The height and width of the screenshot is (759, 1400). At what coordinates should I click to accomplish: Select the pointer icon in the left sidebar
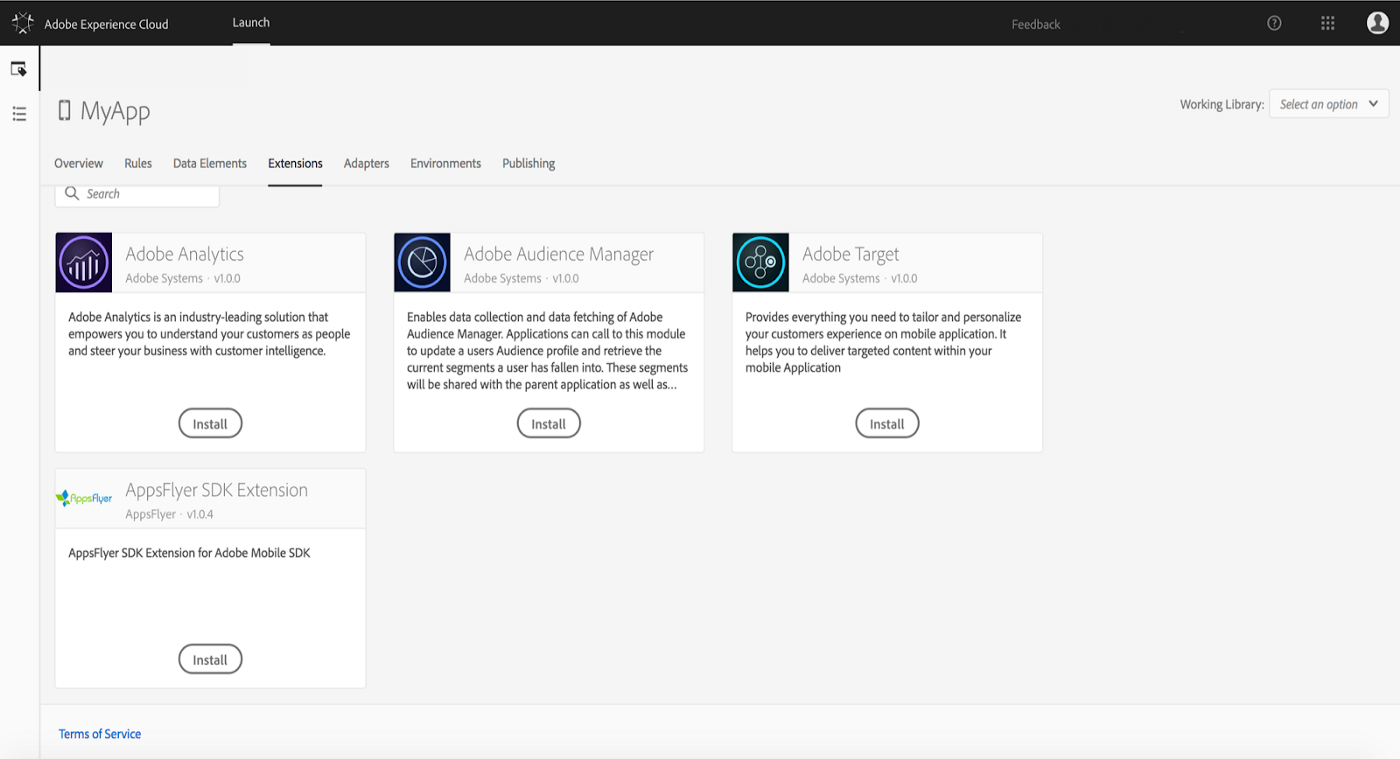pos(18,68)
